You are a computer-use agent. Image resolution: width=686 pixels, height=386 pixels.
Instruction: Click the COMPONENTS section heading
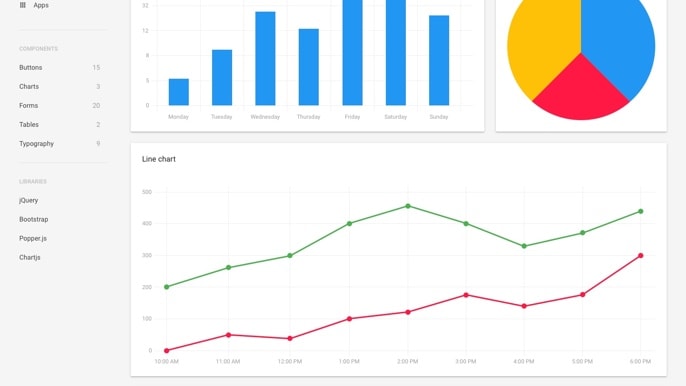click(x=38, y=49)
